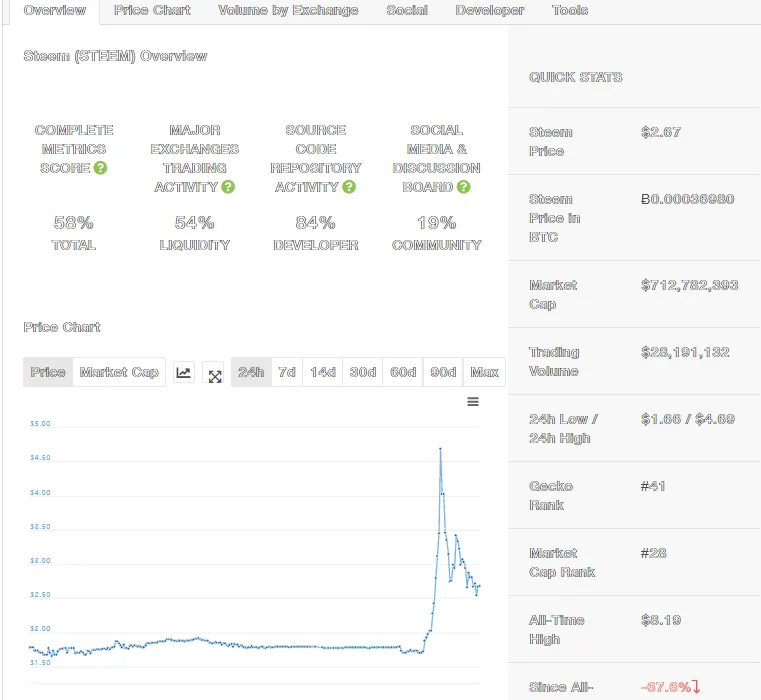Click the peak point on price chart
The image size is (761, 700).
coord(440,449)
